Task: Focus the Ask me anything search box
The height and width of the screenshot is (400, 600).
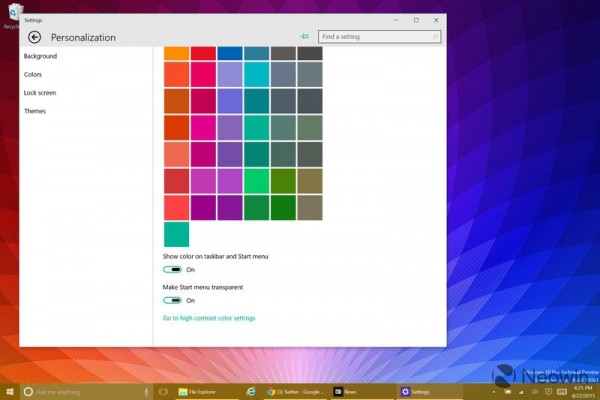Action: tap(86, 392)
